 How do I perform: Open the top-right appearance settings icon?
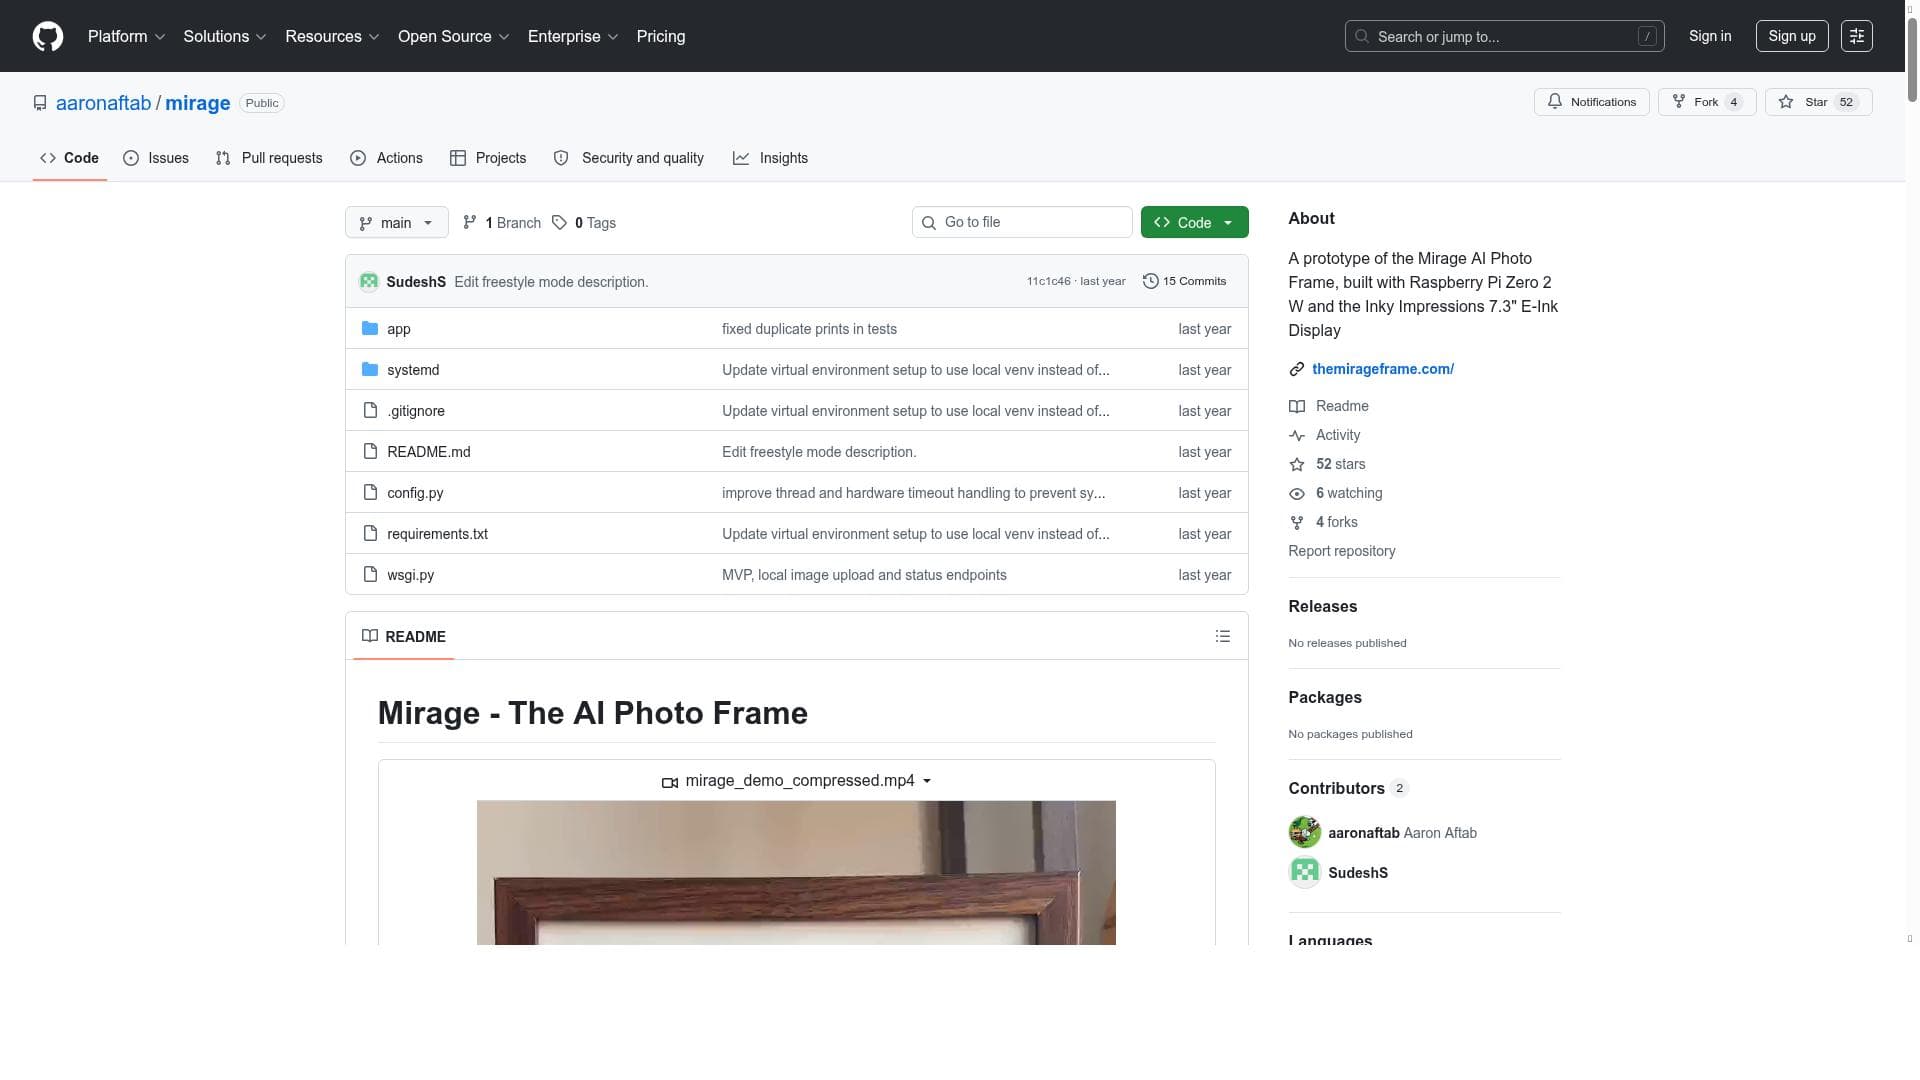coord(1856,36)
